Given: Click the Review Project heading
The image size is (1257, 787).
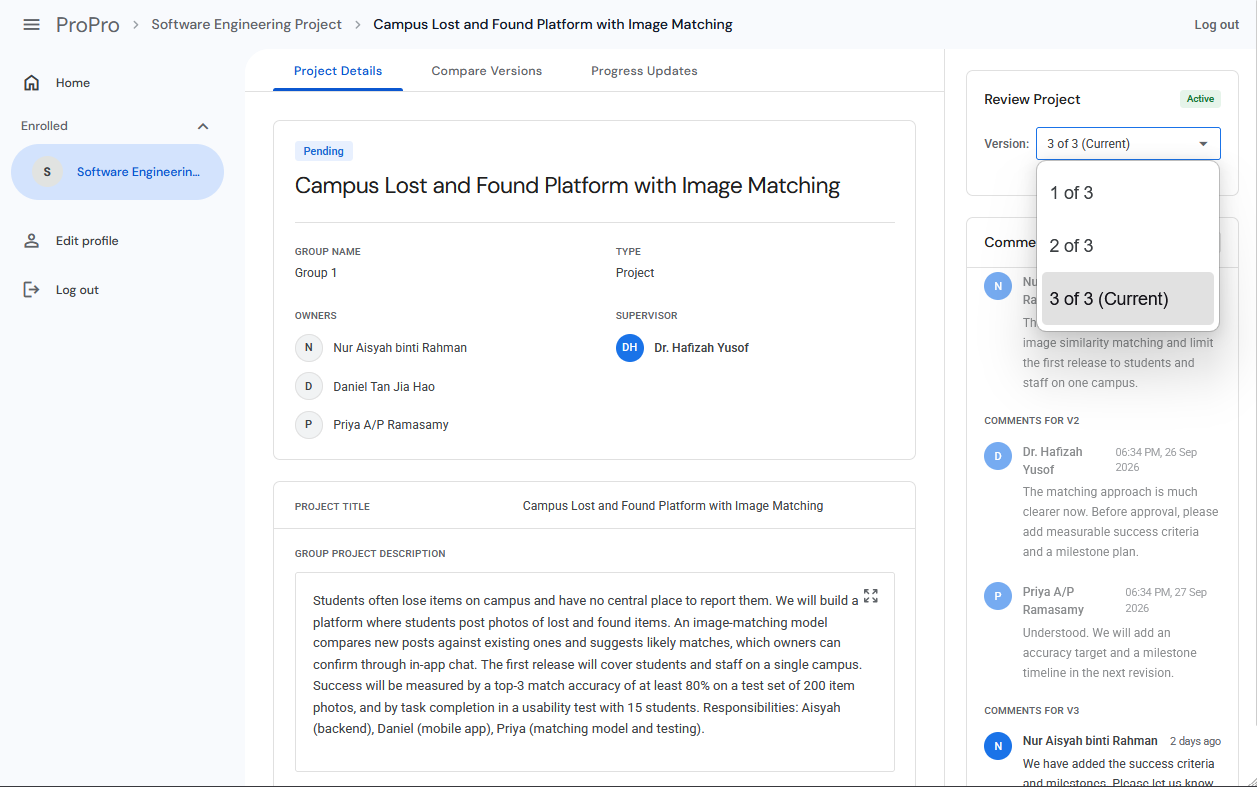Looking at the screenshot, I should click(x=1032, y=99).
